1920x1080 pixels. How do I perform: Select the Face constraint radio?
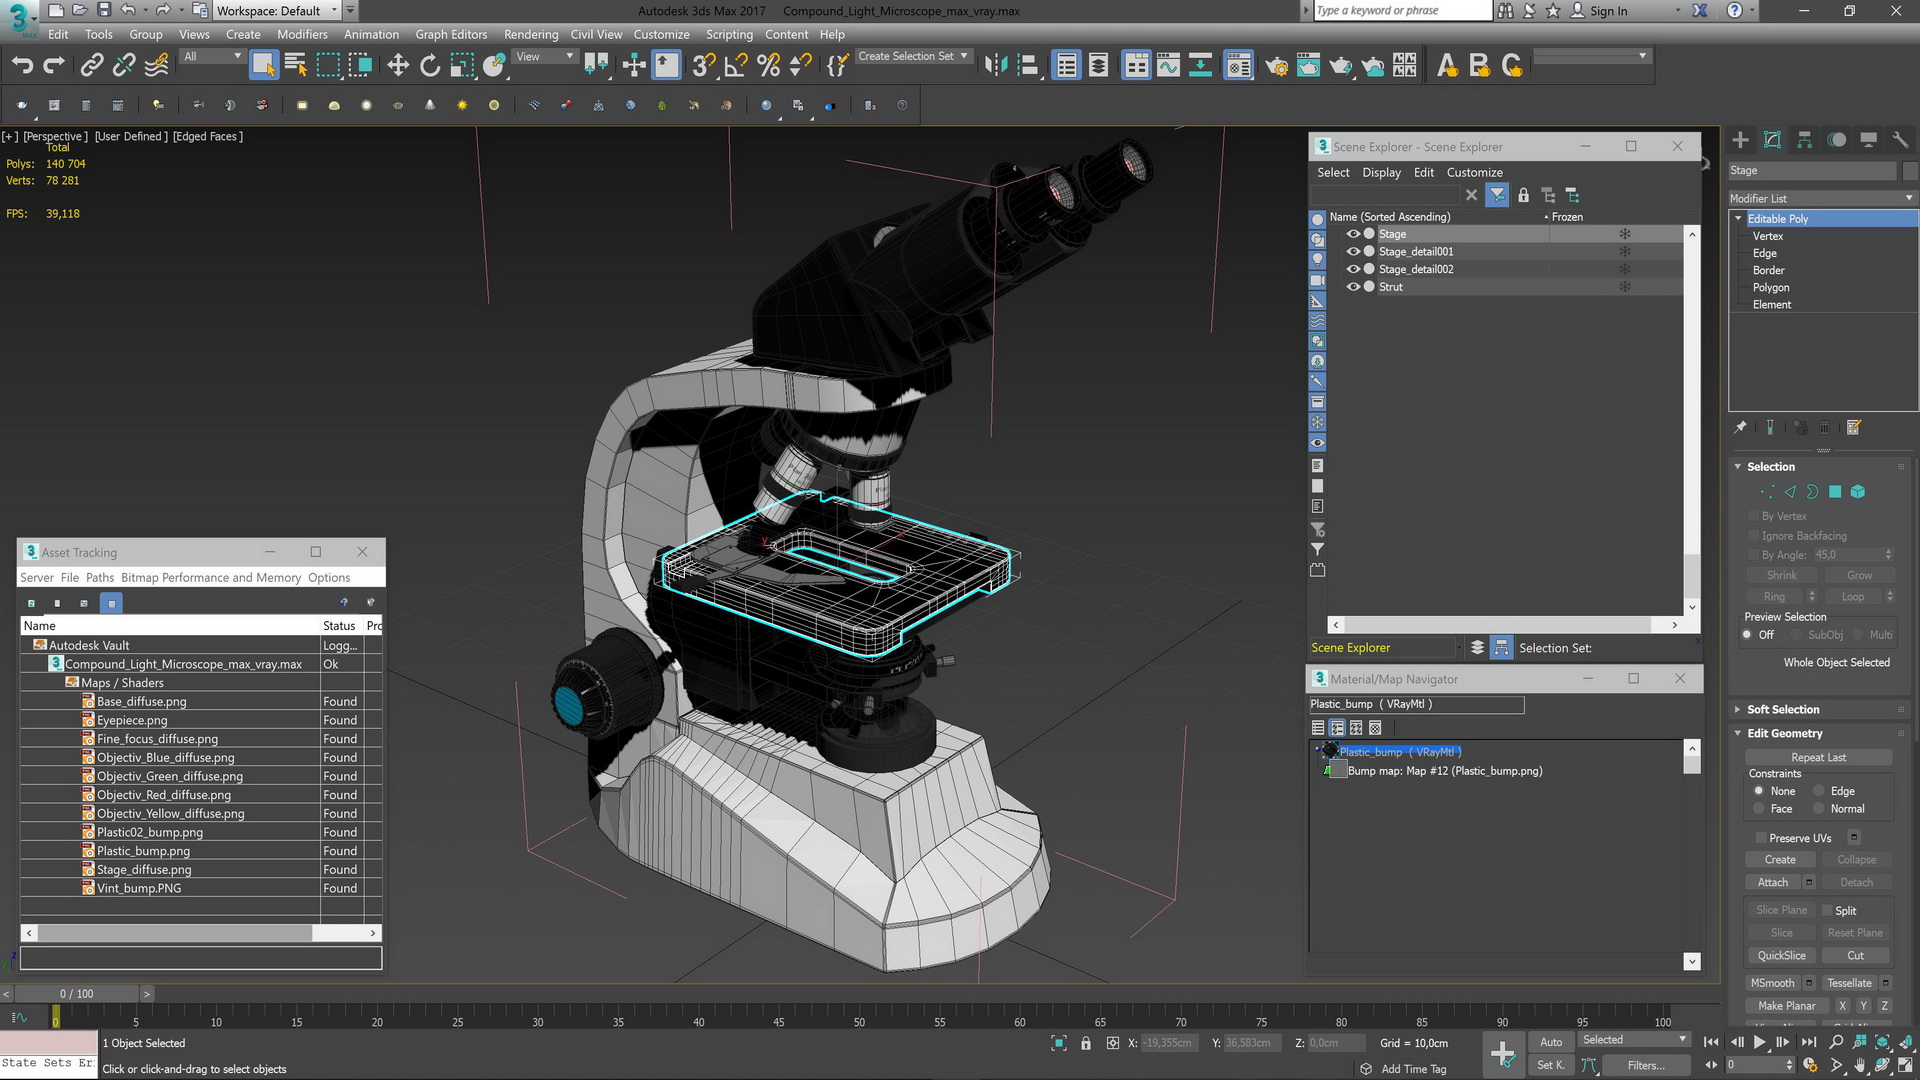point(1759,809)
